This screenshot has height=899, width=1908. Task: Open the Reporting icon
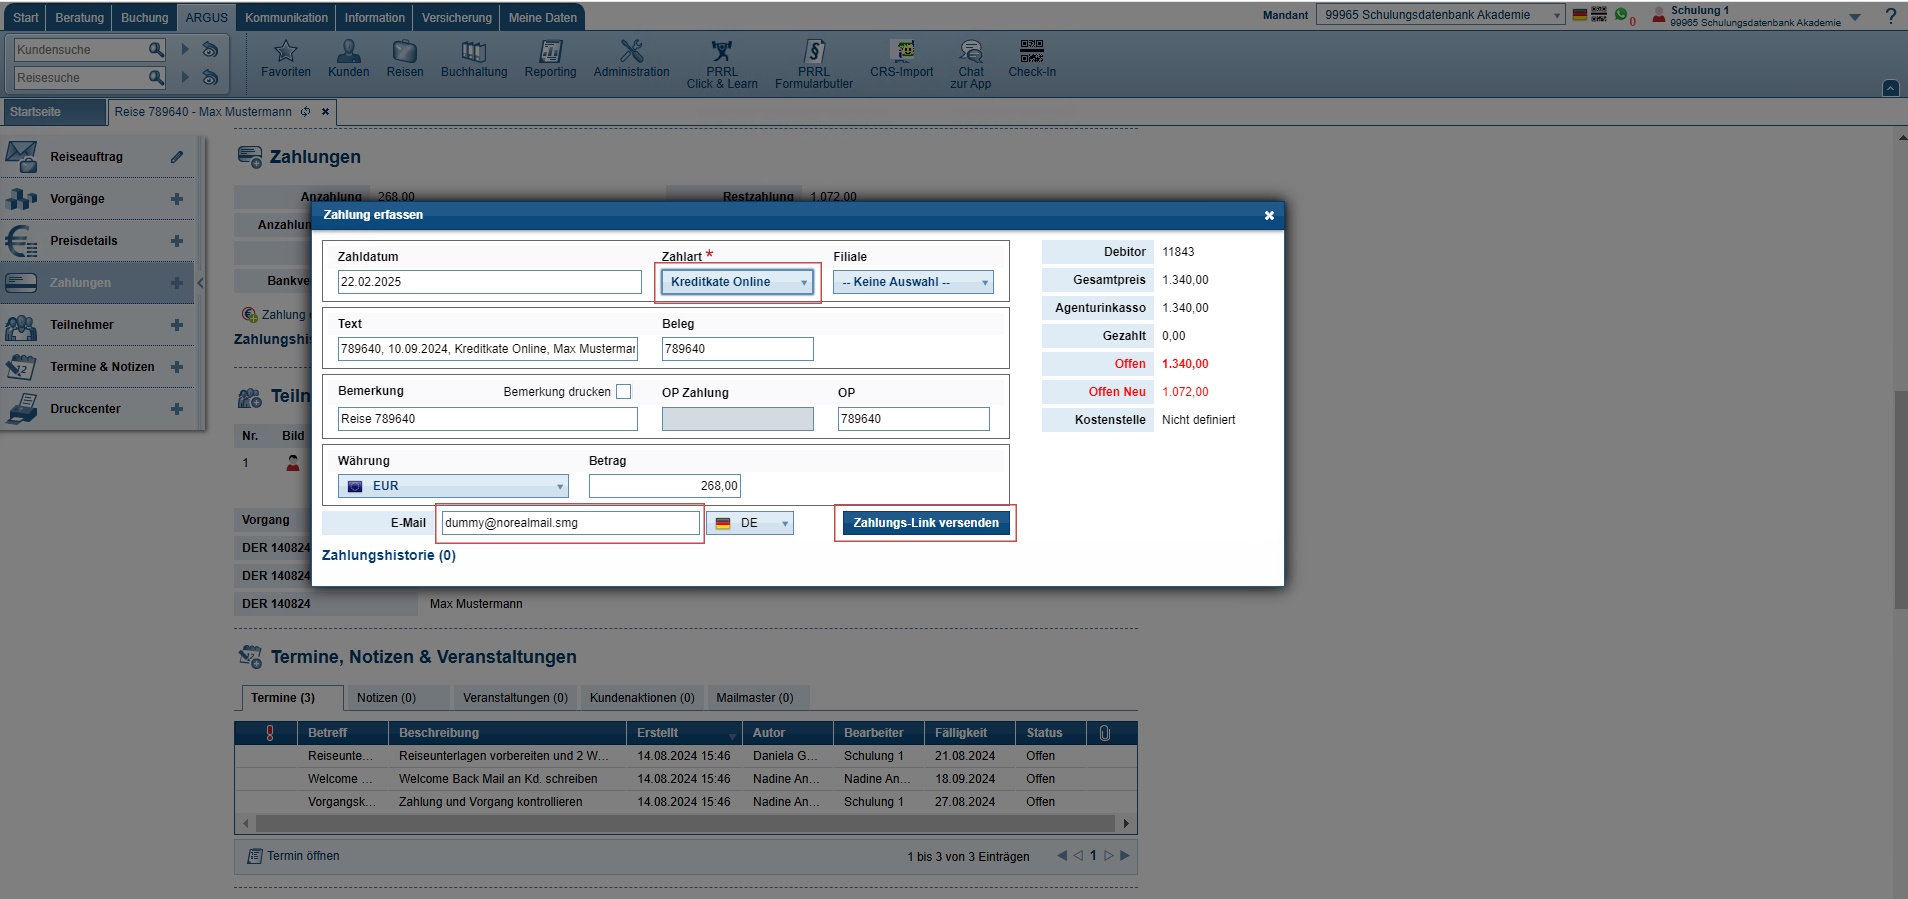[550, 51]
